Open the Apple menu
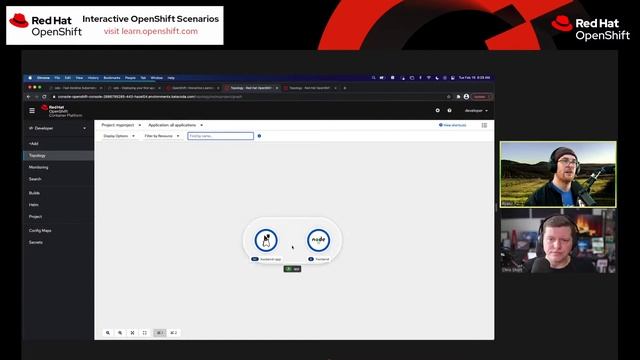The height and width of the screenshot is (360, 640). tap(30, 78)
